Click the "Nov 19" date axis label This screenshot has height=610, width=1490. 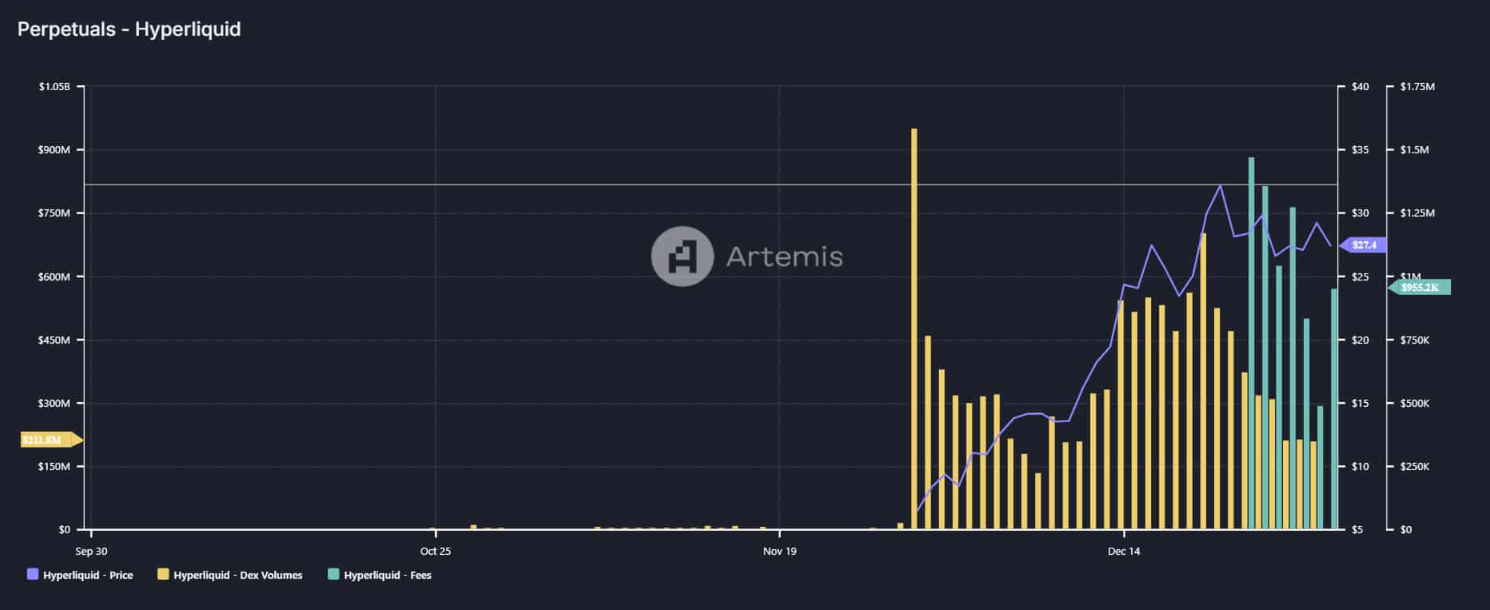(x=779, y=551)
